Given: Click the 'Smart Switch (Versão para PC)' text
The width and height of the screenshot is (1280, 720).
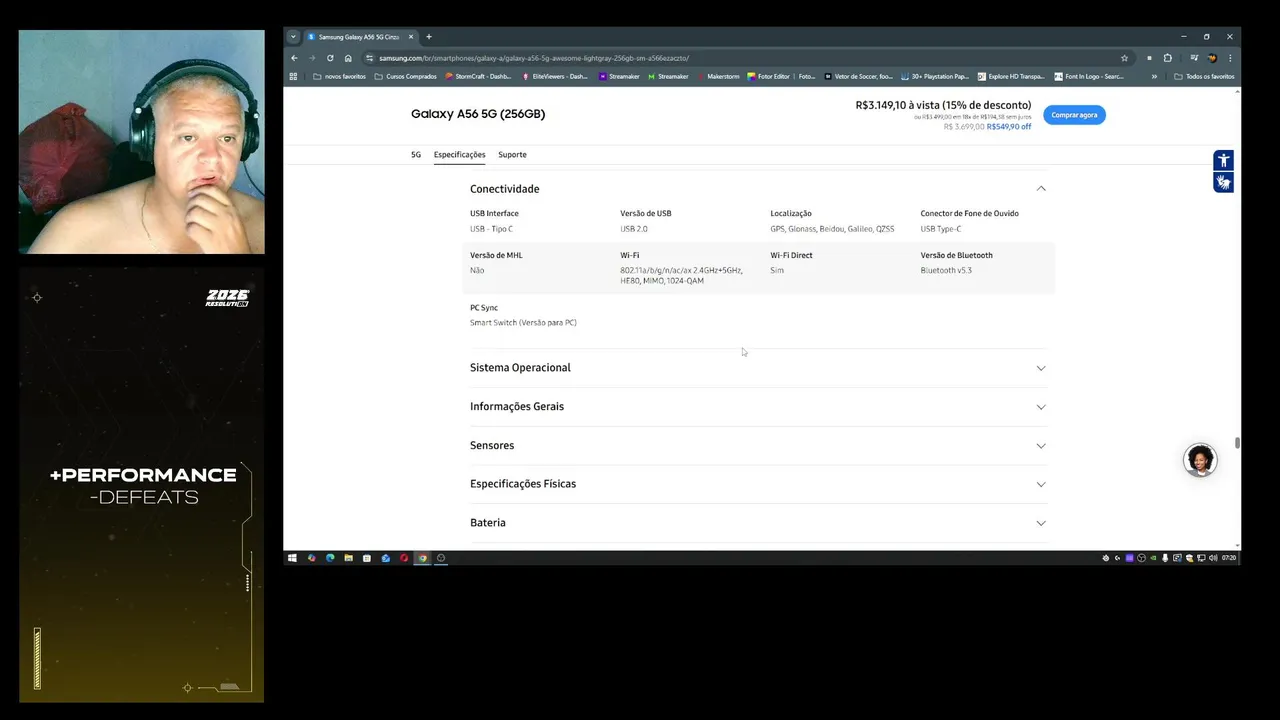Looking at the screenshot, I should pos(523,323).
